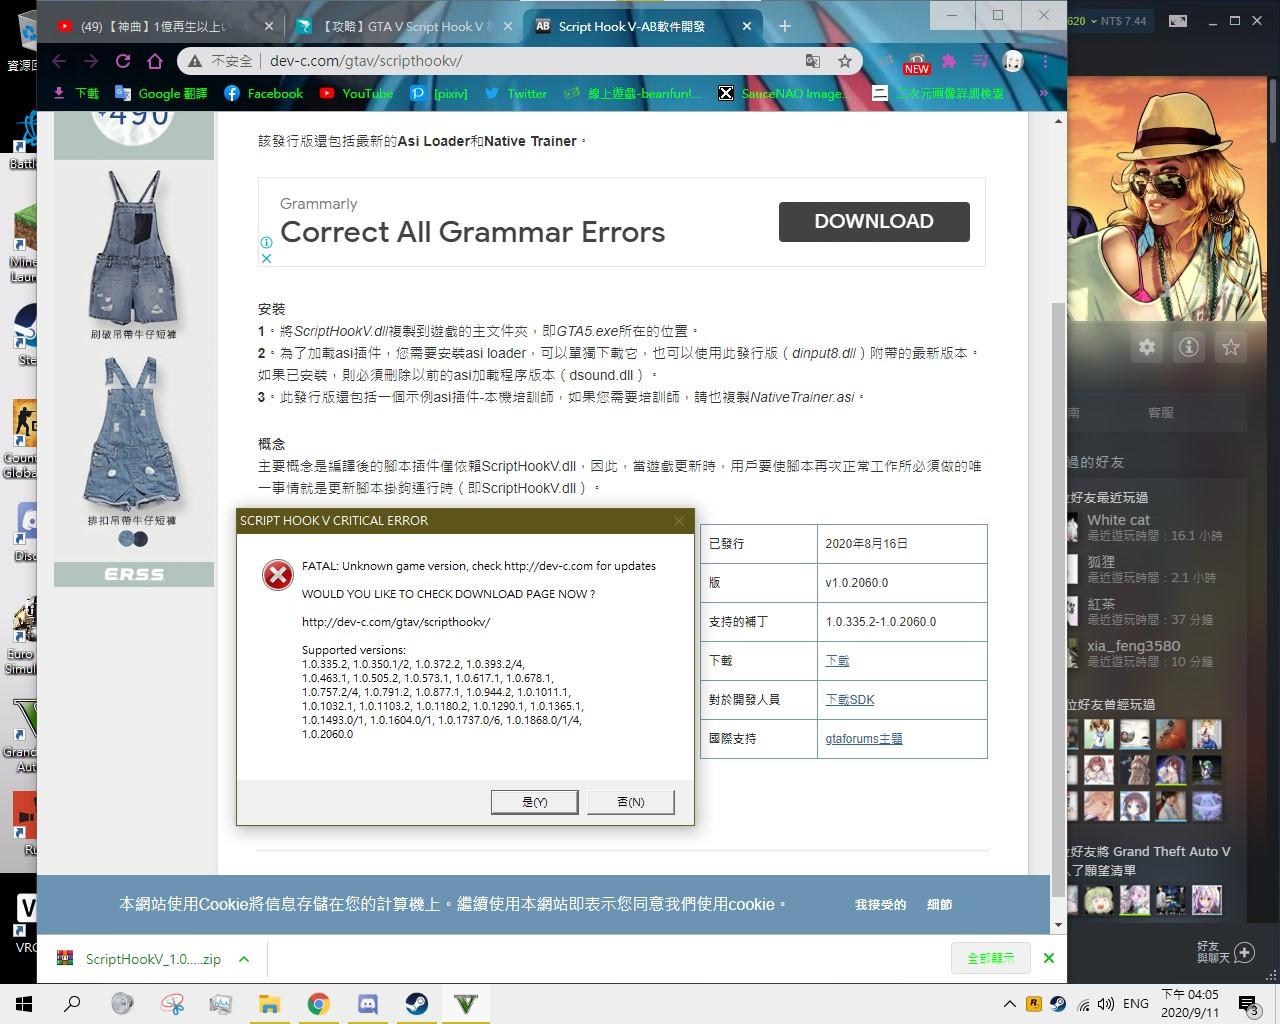Screen dimensions: 1280x1024
Task: Click the translate page icon in address bar
Action: [x=813, y=61]
